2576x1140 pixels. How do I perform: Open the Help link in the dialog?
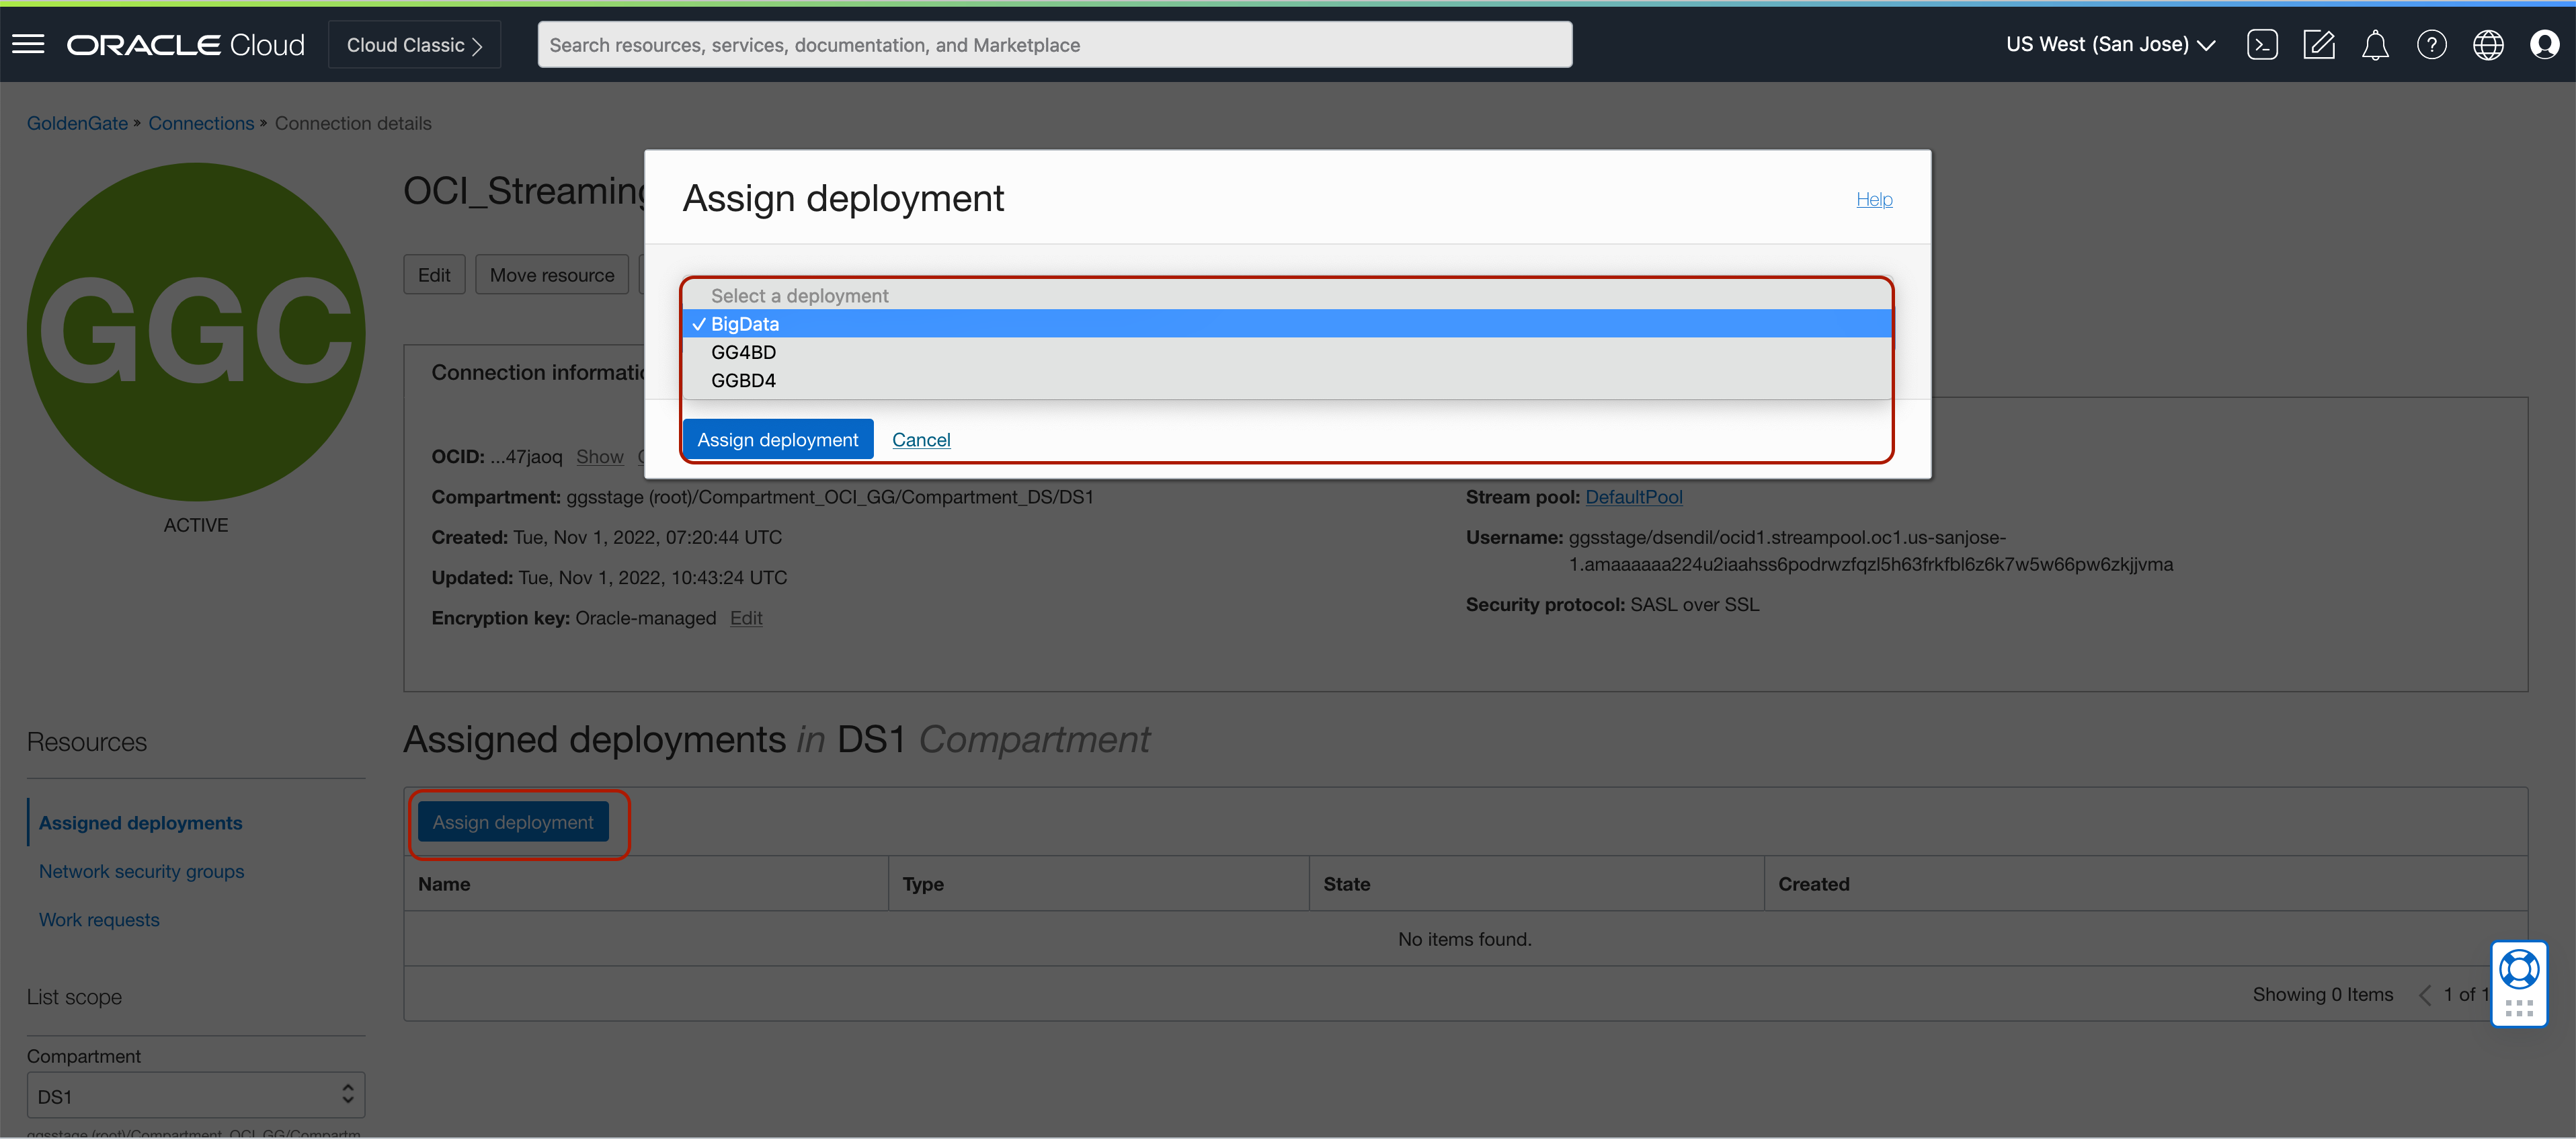pos(1873,199)
